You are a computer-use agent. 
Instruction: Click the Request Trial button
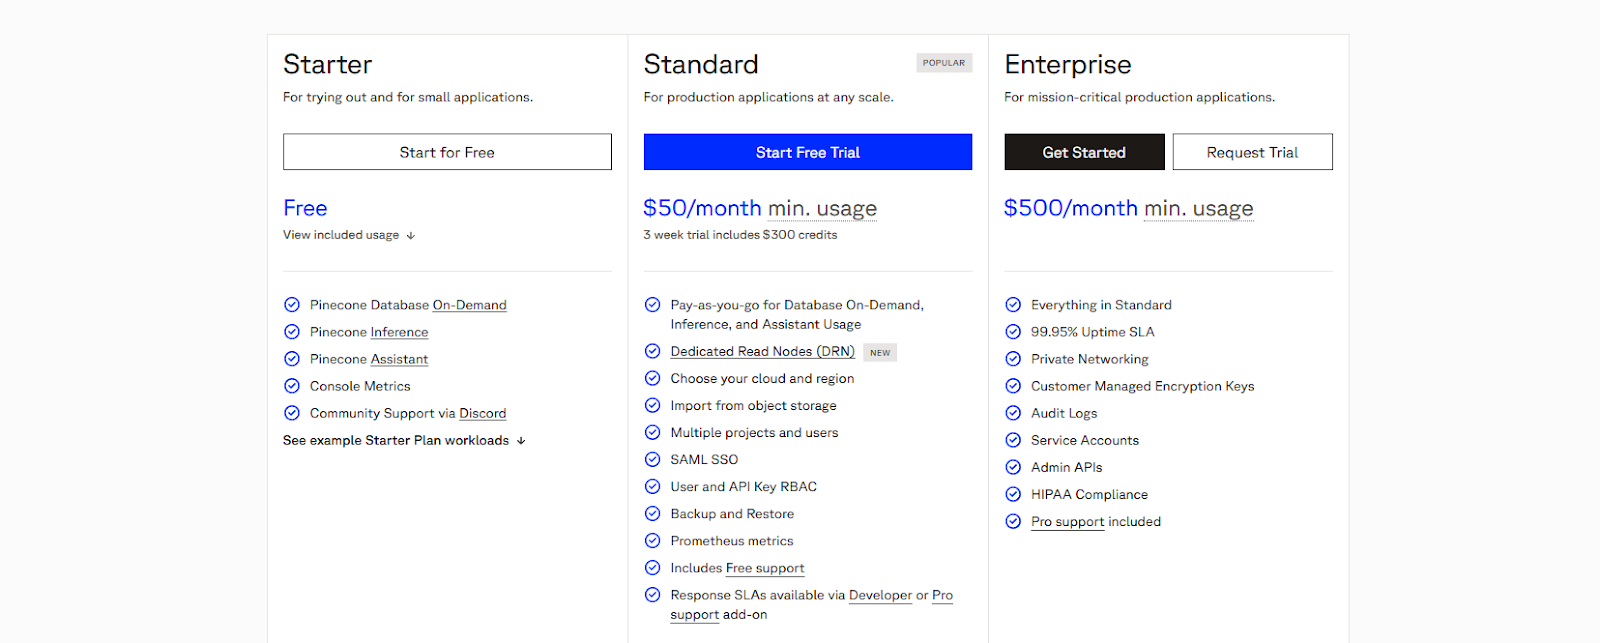pyautogui.click(x=1252, y=152)
